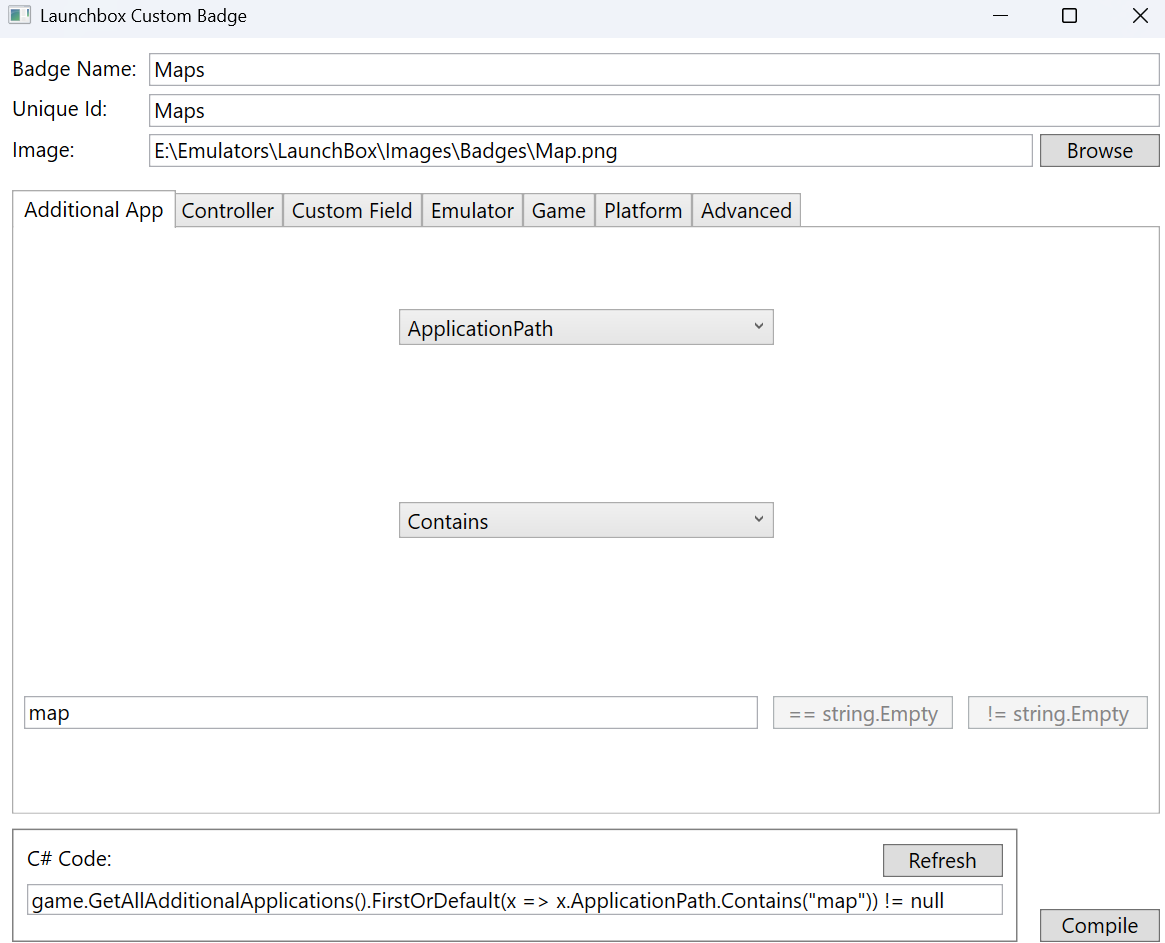Switch to the Controller tab

click(228, 211)
